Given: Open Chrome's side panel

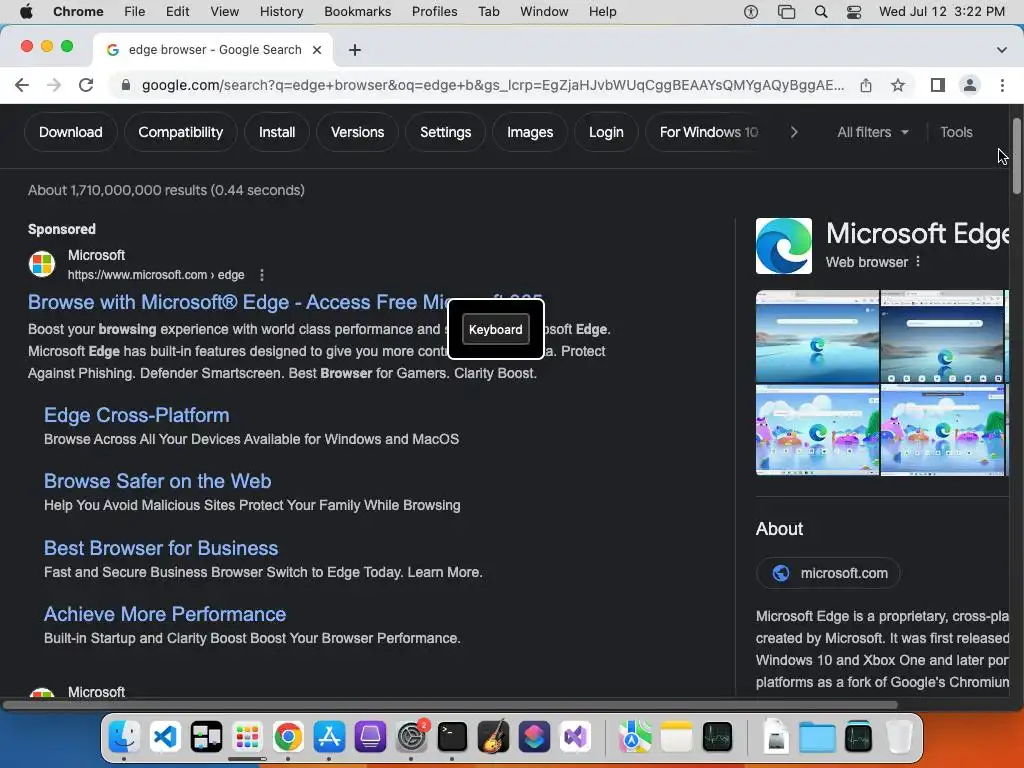Looking at the screenshot, I should coord(938,85).
